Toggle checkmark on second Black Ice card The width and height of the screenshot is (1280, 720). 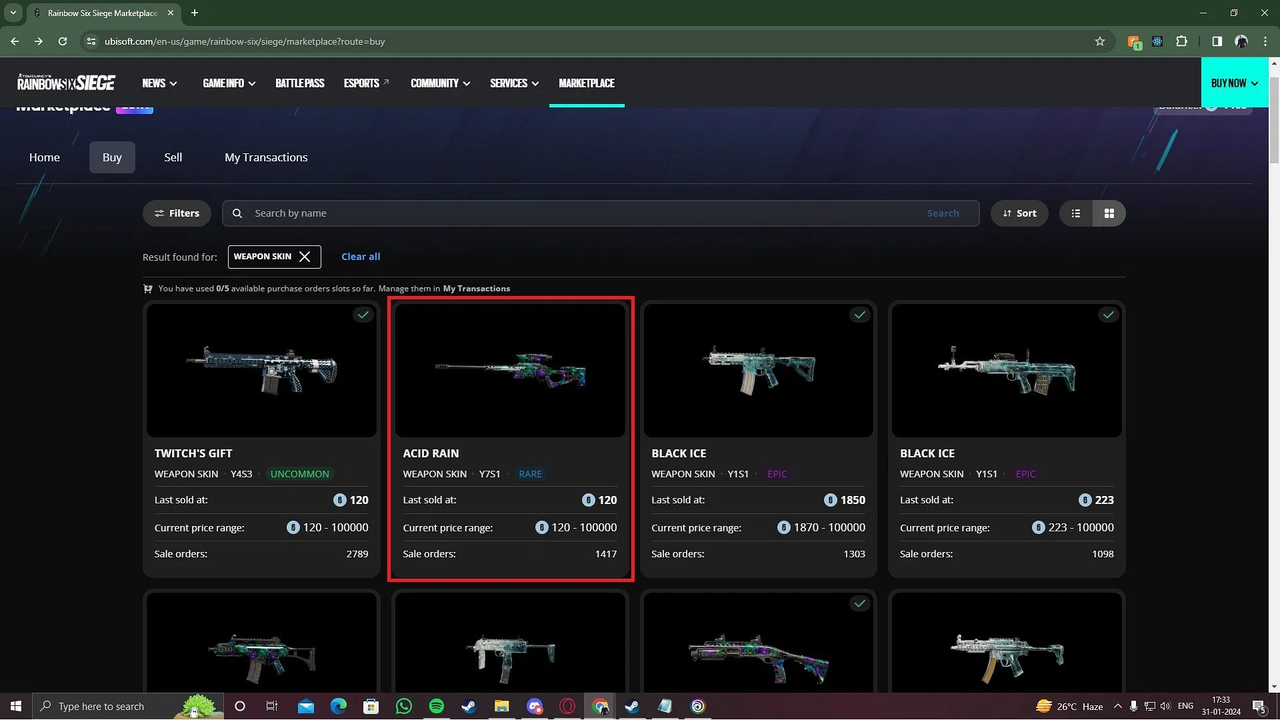click(1108, 315)
